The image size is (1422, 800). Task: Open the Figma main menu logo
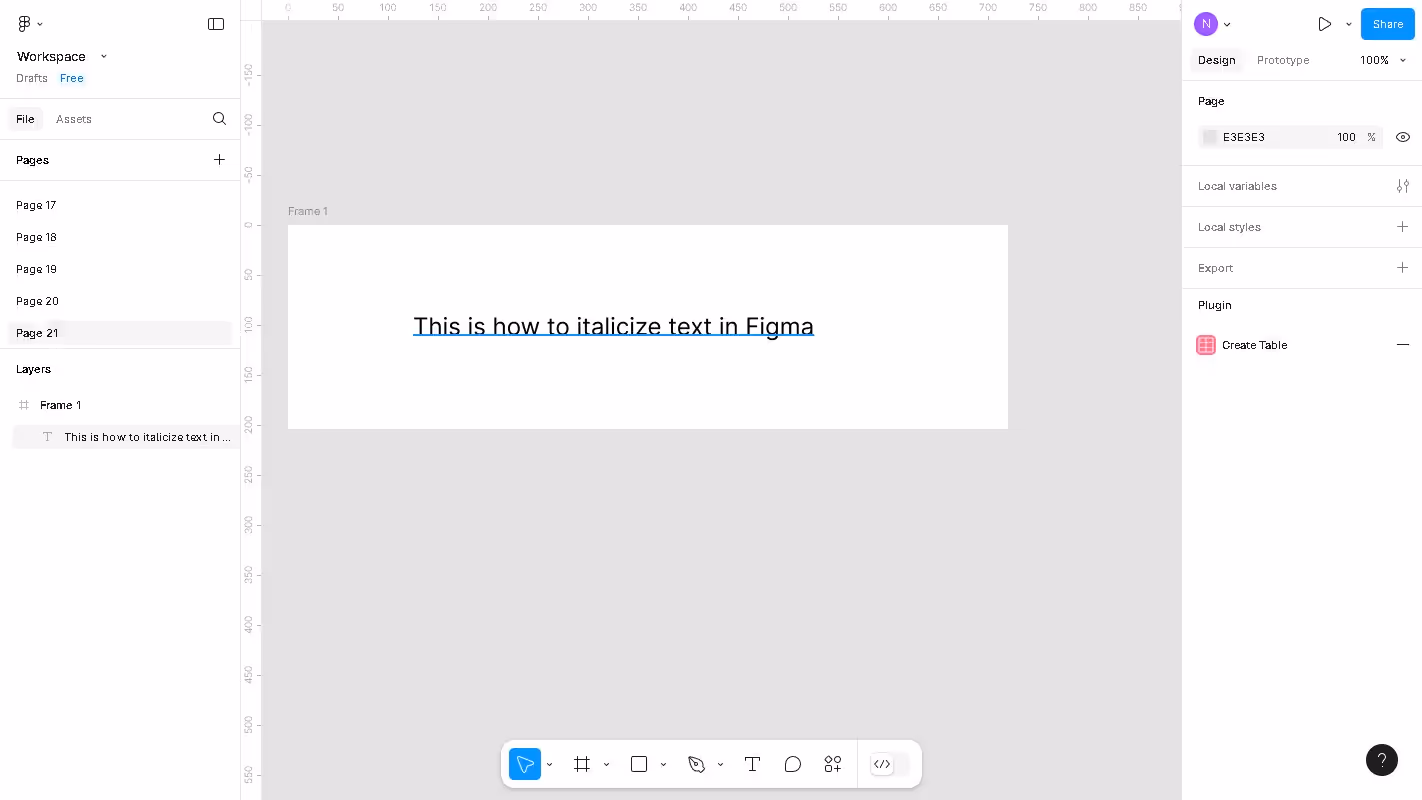coord(25,24)
